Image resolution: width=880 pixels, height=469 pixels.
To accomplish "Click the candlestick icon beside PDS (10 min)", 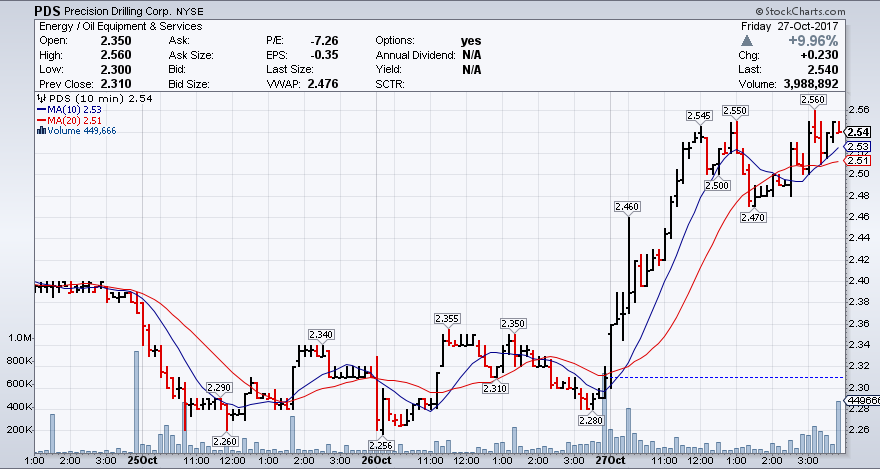I will point(40,99).
